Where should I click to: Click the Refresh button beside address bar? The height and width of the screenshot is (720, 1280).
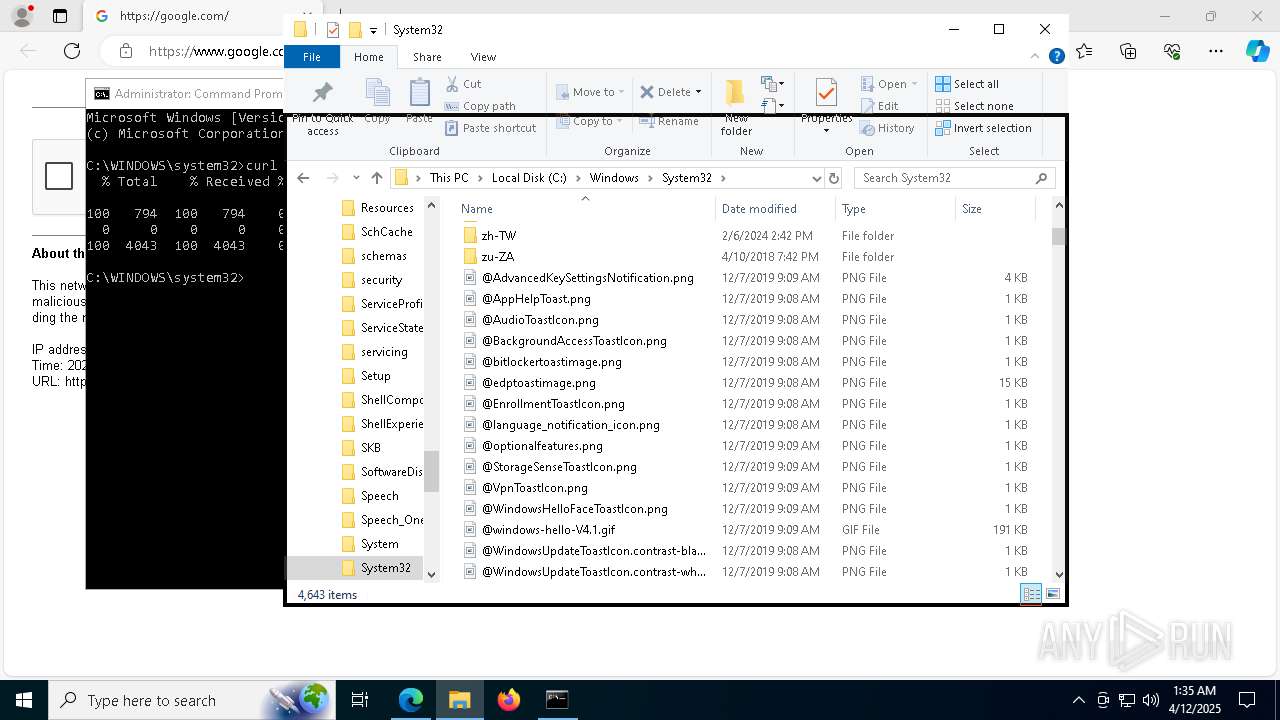[x=834, y=178]
